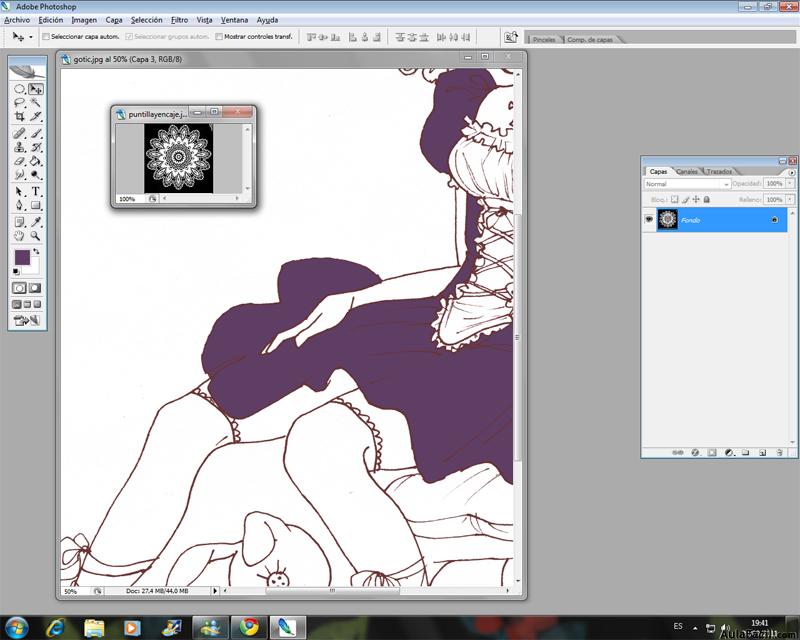Select the Dodge tool

pyautogui.click(x=36, y=175)
